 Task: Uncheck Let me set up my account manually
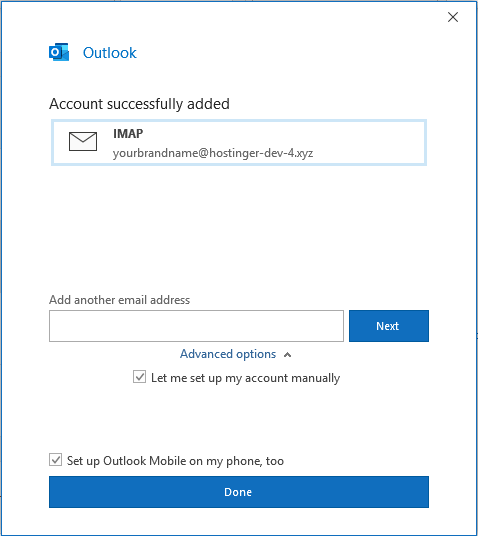[x=139, y=377]
